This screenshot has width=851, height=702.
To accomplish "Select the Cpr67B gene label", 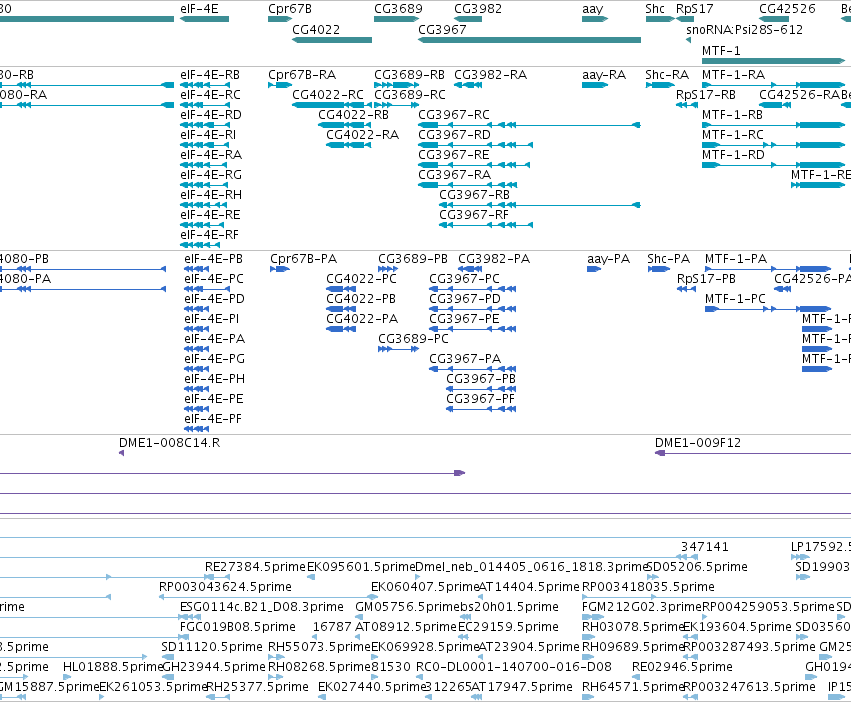I will click(290, 9).
